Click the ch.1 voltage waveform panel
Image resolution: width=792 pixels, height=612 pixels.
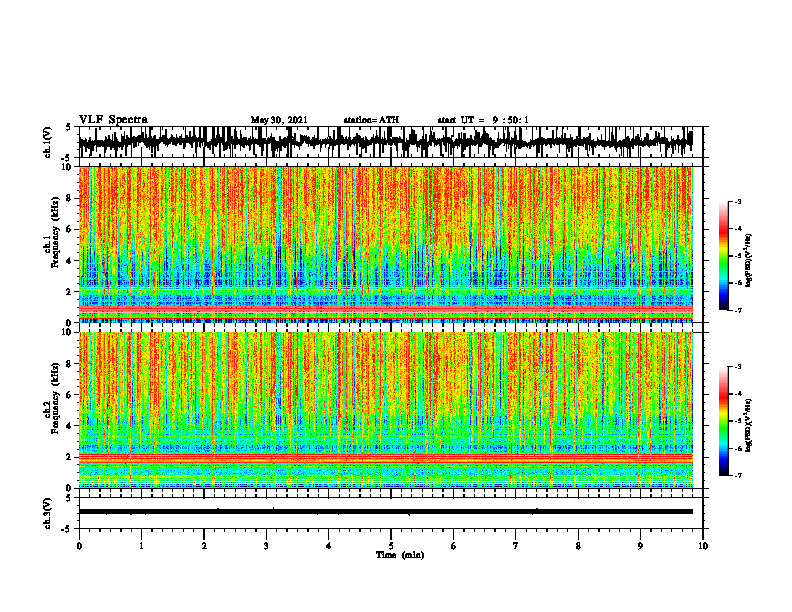pyautogui.click(x=390, y=142)
